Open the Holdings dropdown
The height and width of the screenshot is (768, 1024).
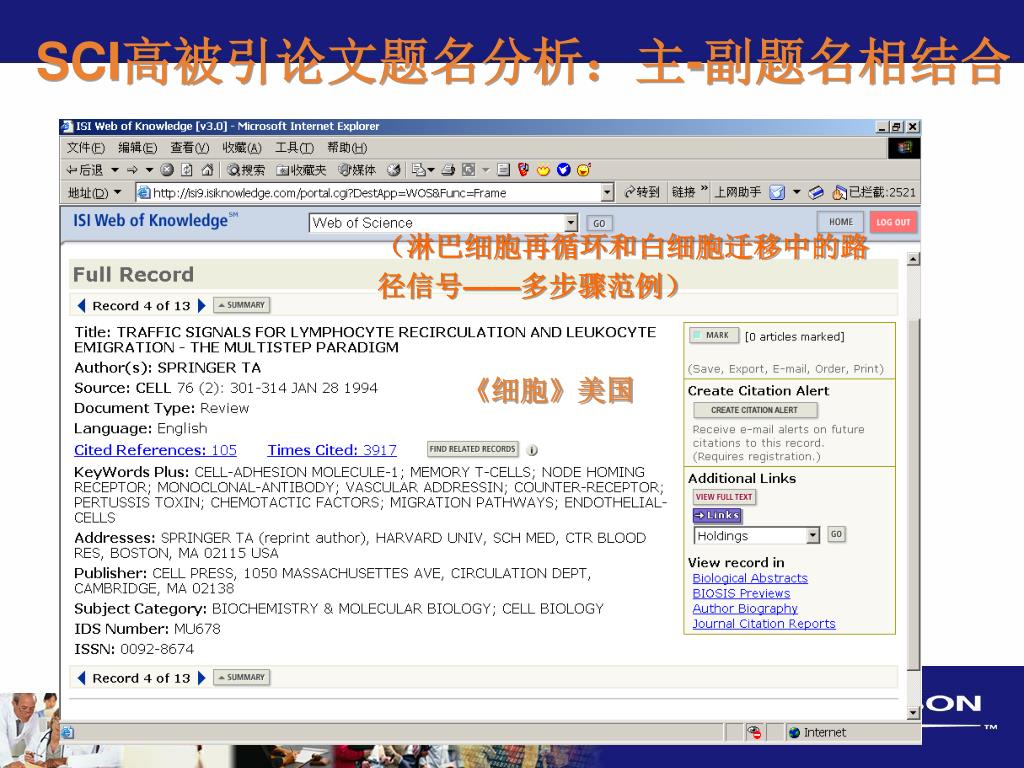[756, 536]
